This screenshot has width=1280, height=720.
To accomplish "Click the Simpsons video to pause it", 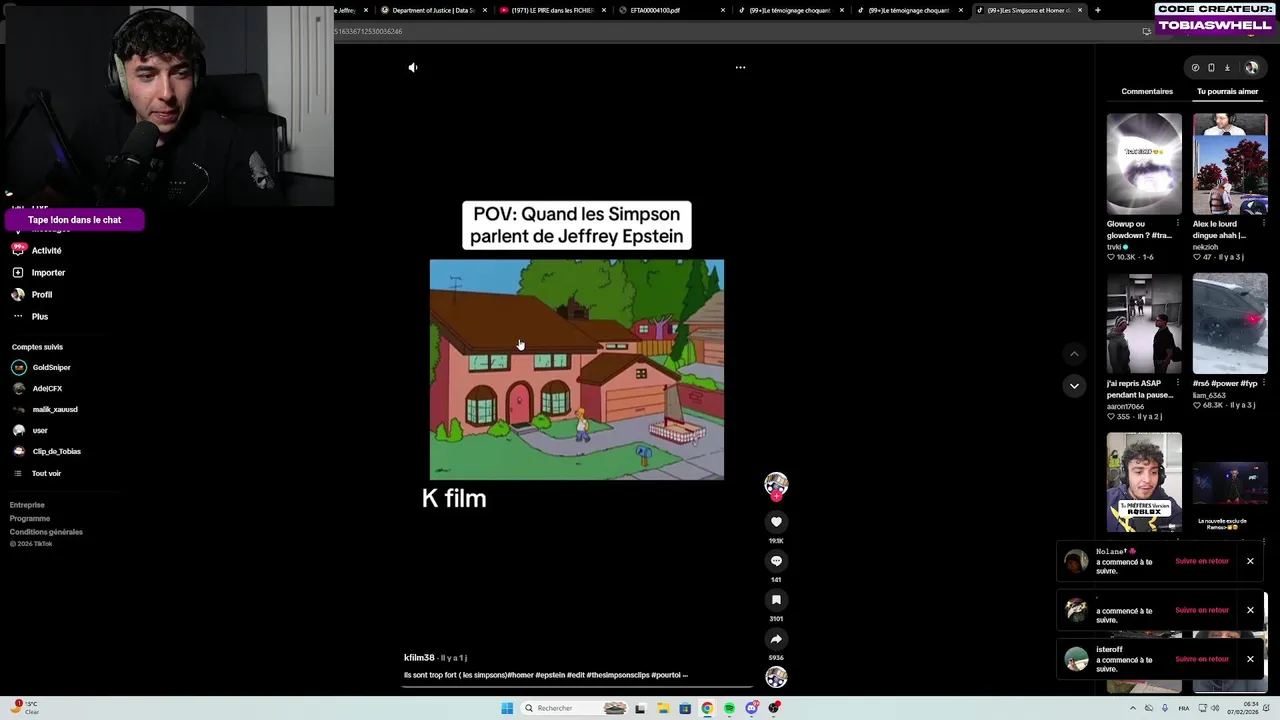I will 577,370.
